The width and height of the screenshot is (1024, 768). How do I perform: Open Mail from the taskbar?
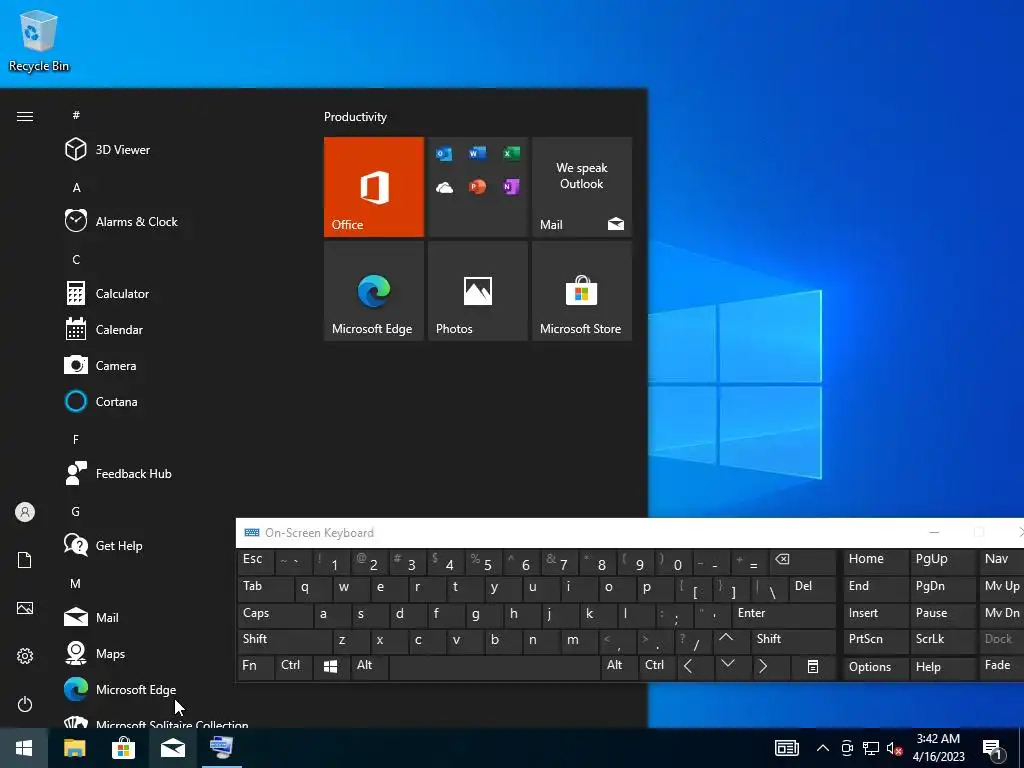coord(173,748)
